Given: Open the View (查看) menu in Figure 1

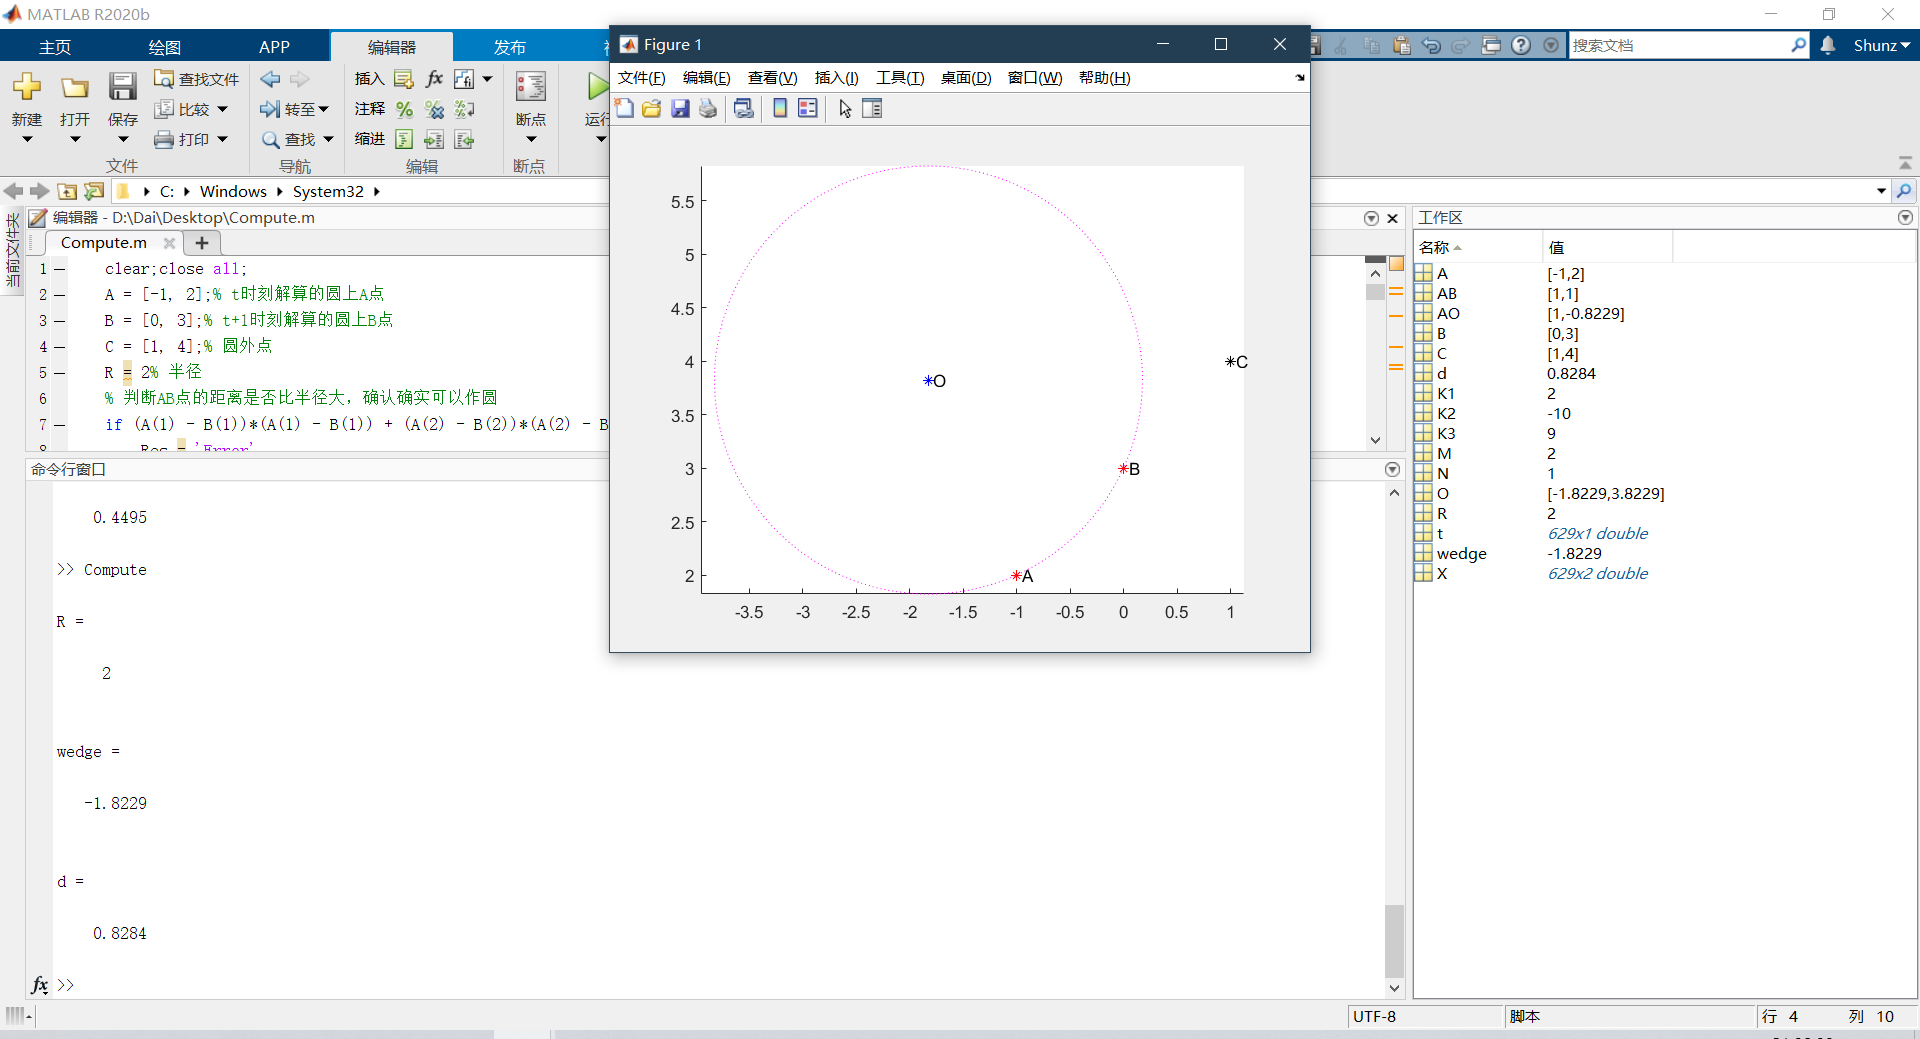Looking at the screenshot, I should pos(772,78).
